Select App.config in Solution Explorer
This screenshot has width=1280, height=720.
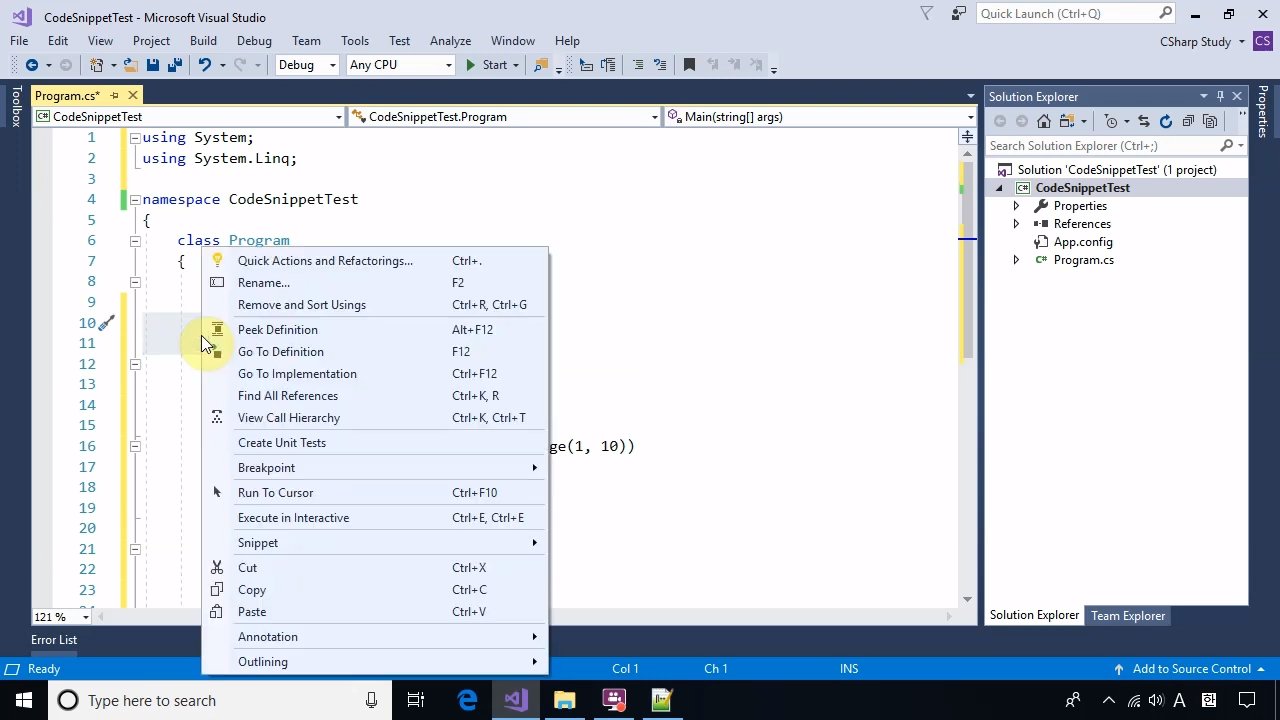tap(1082, 242)
